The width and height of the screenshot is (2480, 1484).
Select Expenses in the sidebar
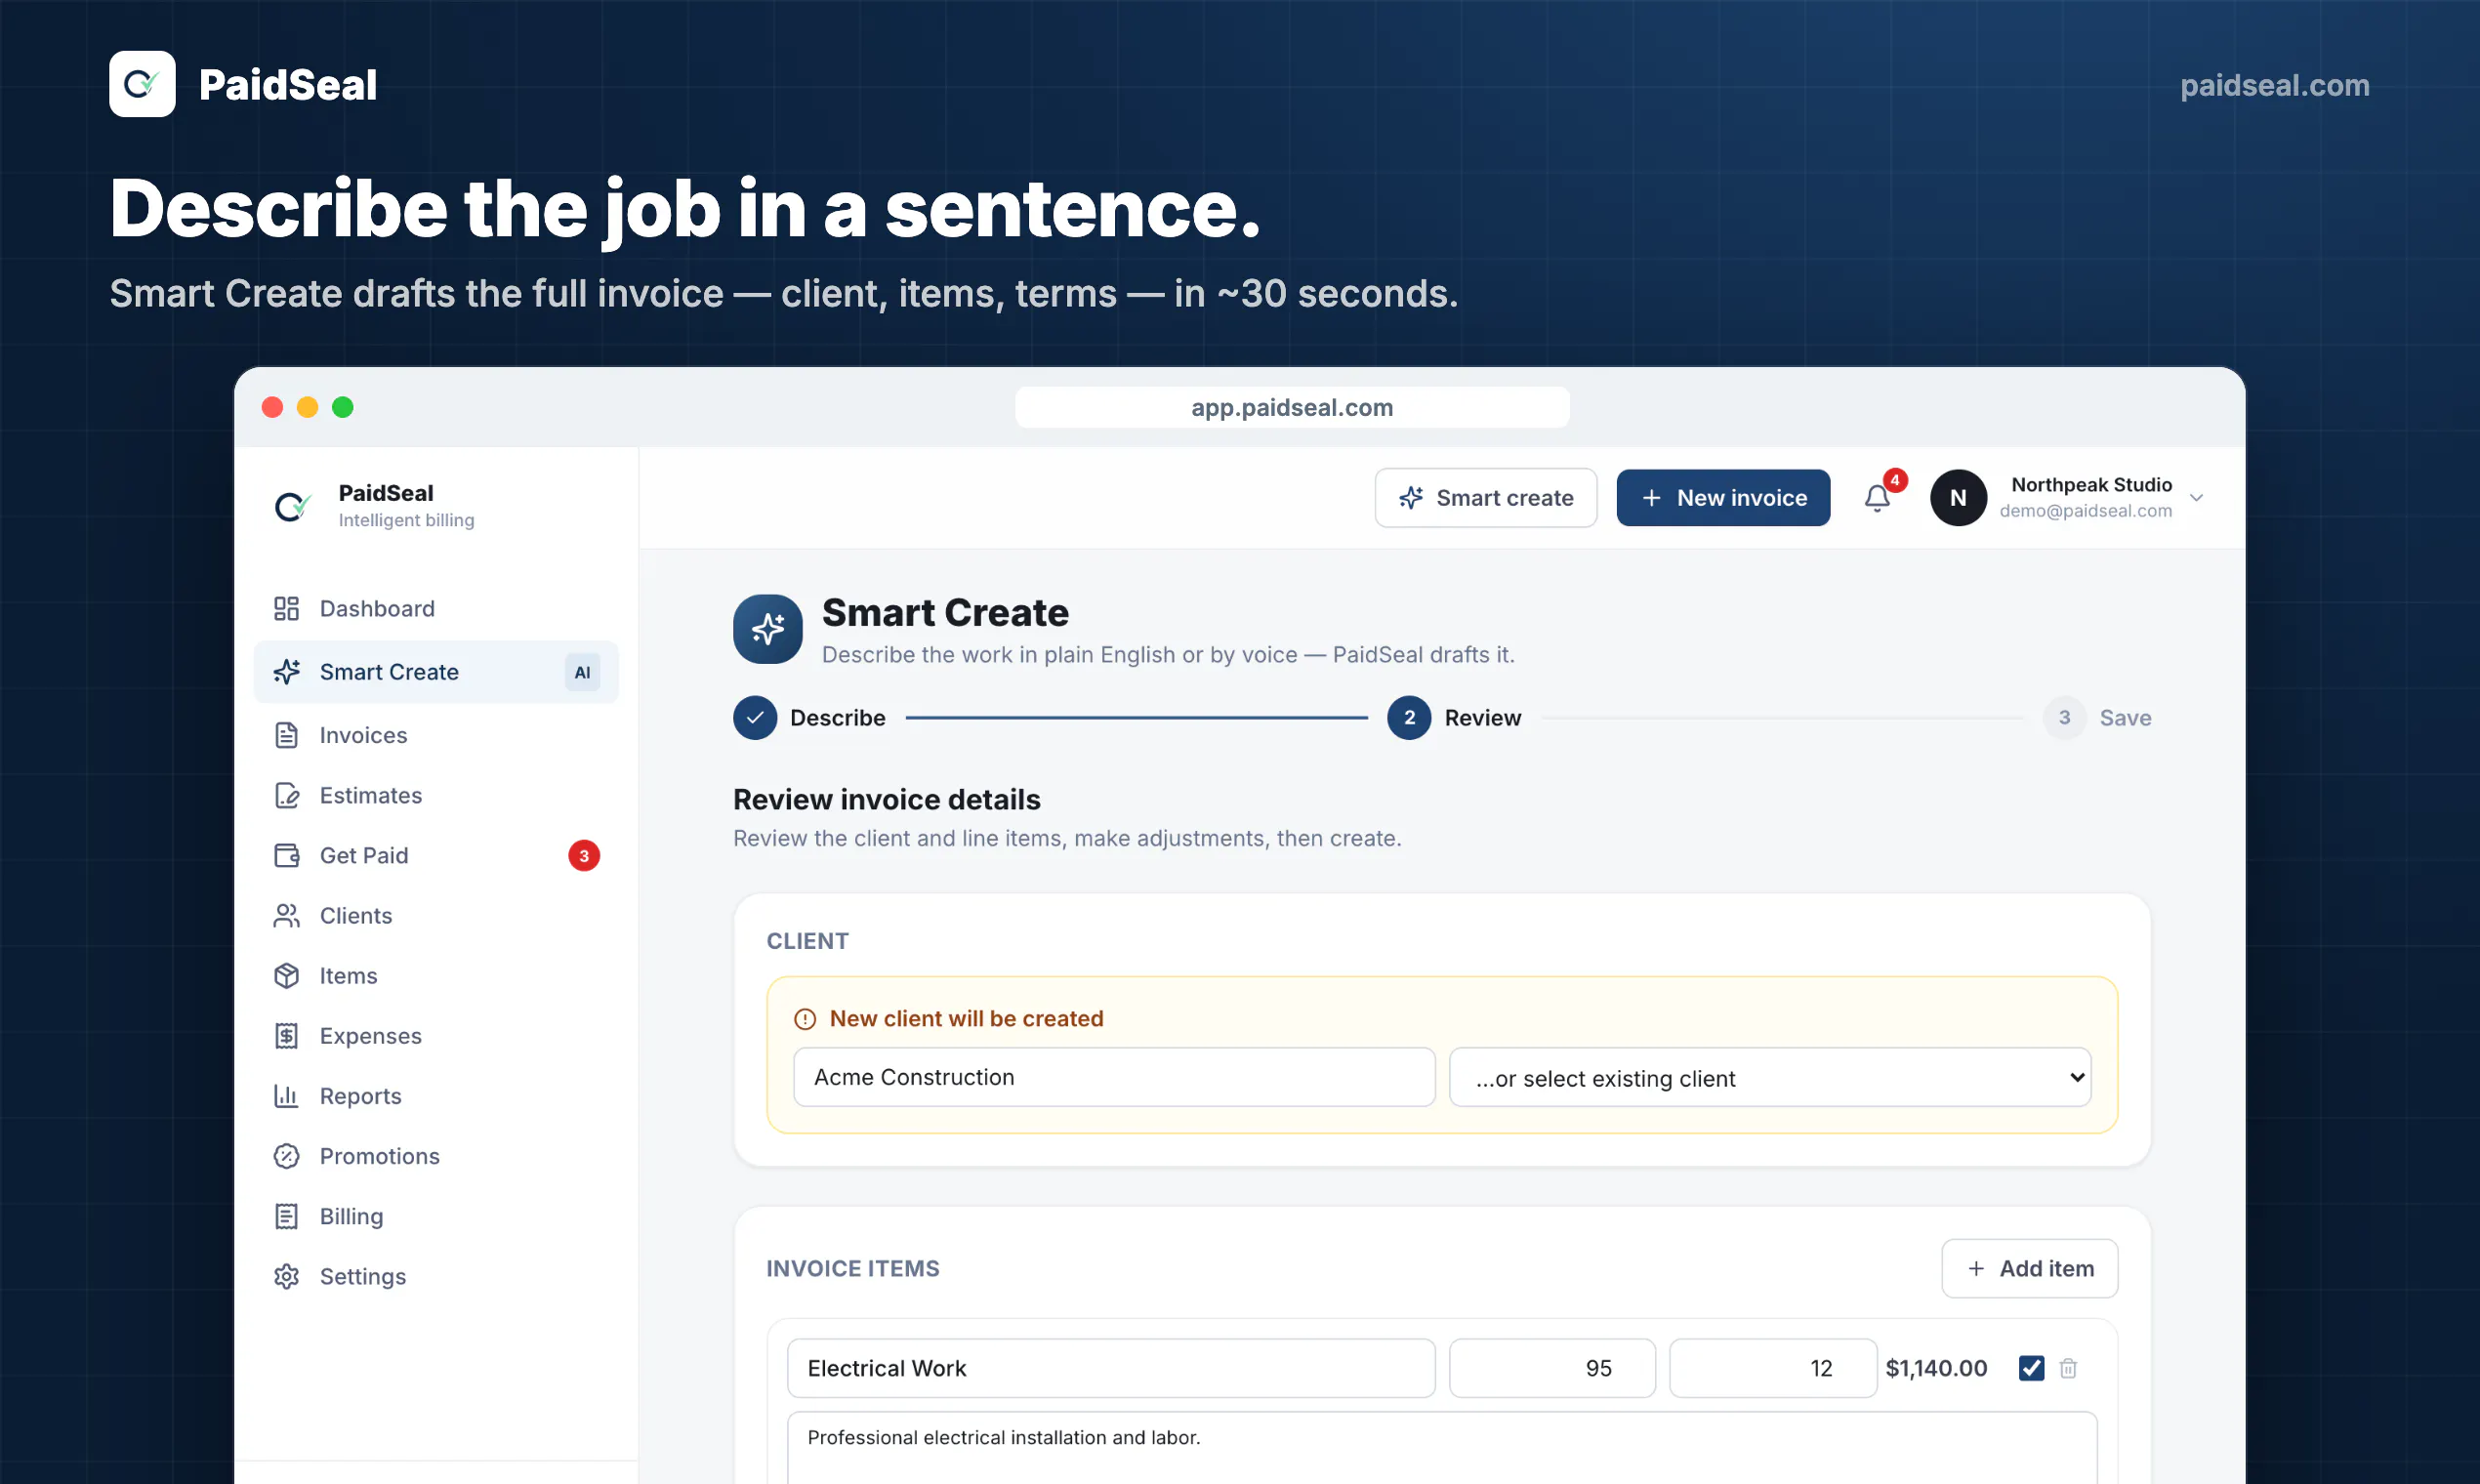pos(436,1035)
